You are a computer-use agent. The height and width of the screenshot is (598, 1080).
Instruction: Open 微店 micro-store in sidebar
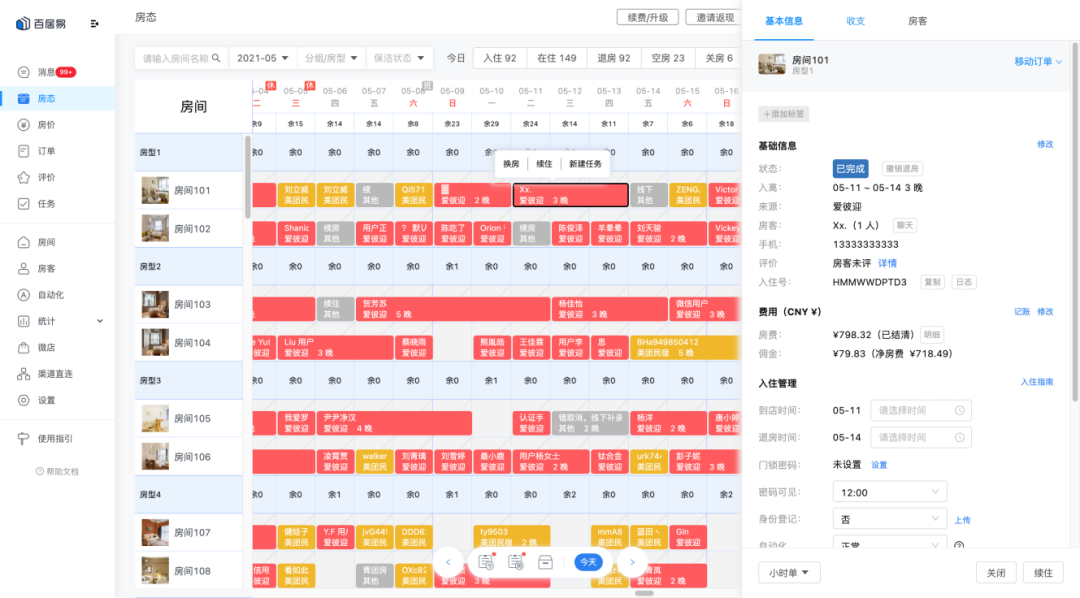(x=46, y=347)
